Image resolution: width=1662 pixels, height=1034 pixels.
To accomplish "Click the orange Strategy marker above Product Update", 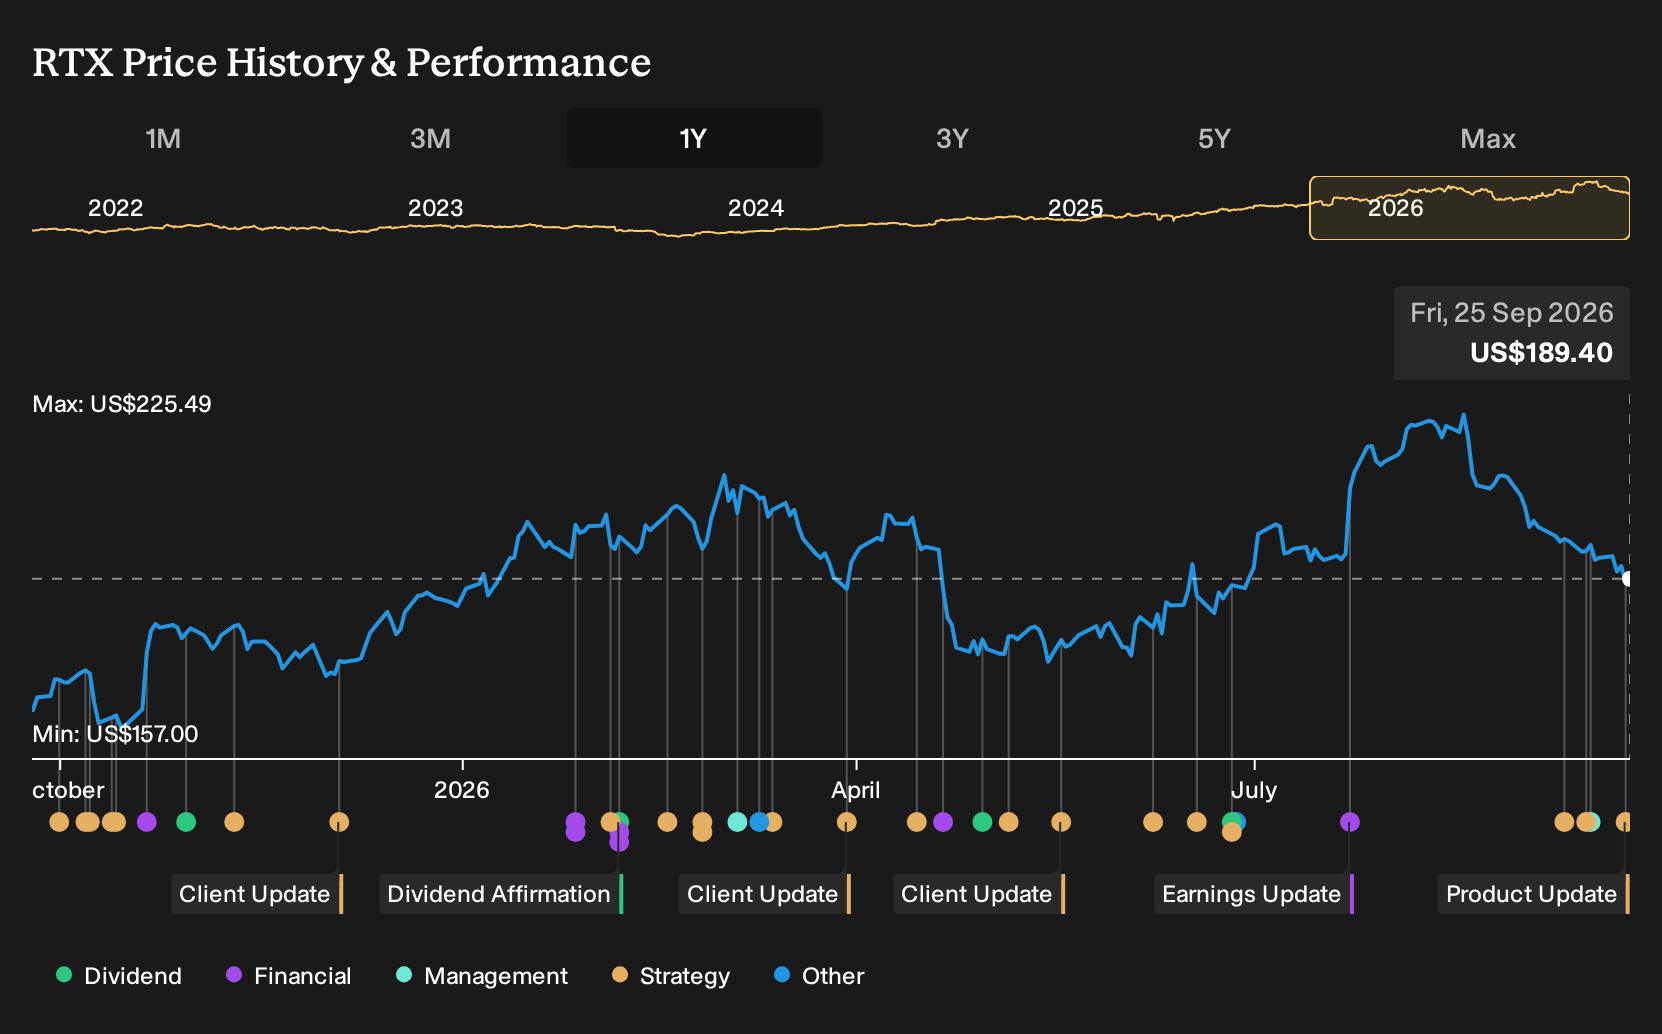I will [1624, 822].
